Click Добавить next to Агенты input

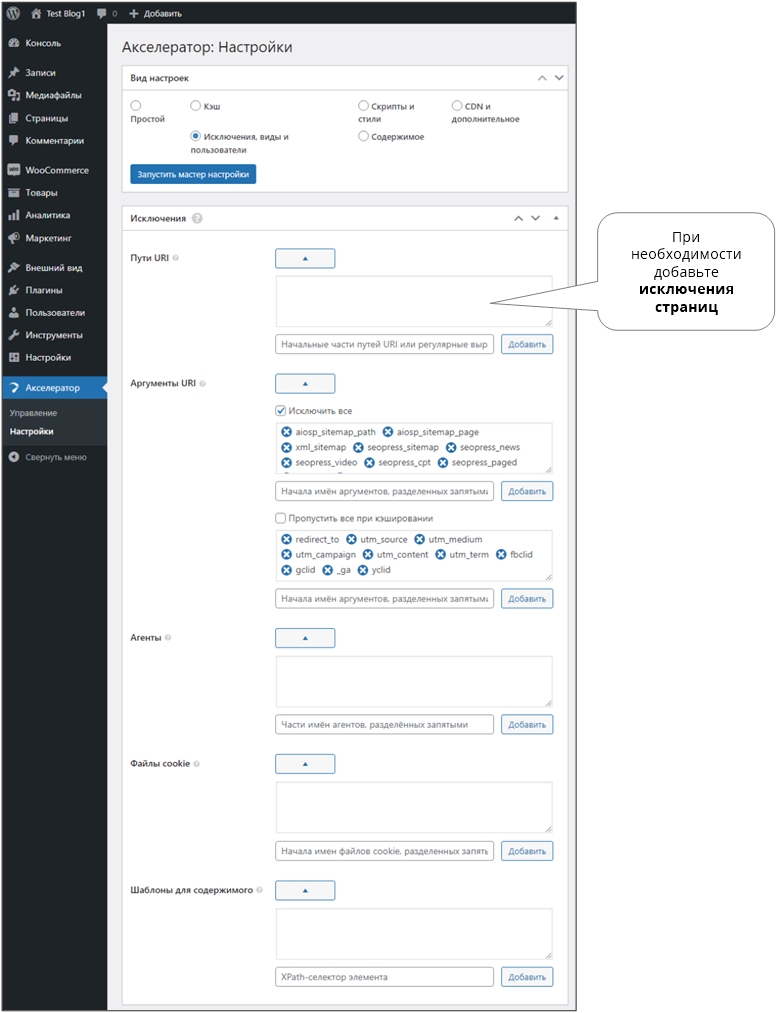pos(527,725)
